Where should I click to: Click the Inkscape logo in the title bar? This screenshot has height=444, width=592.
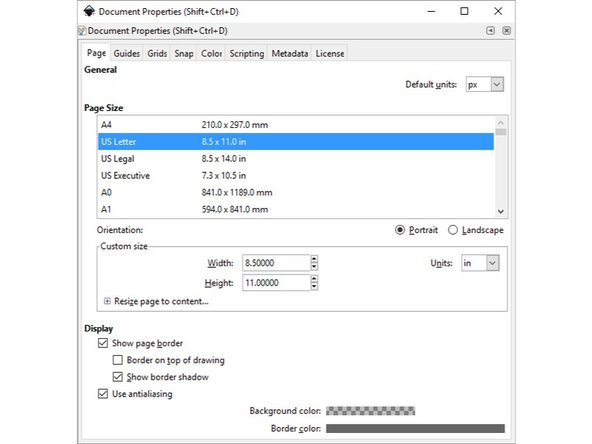89,11
